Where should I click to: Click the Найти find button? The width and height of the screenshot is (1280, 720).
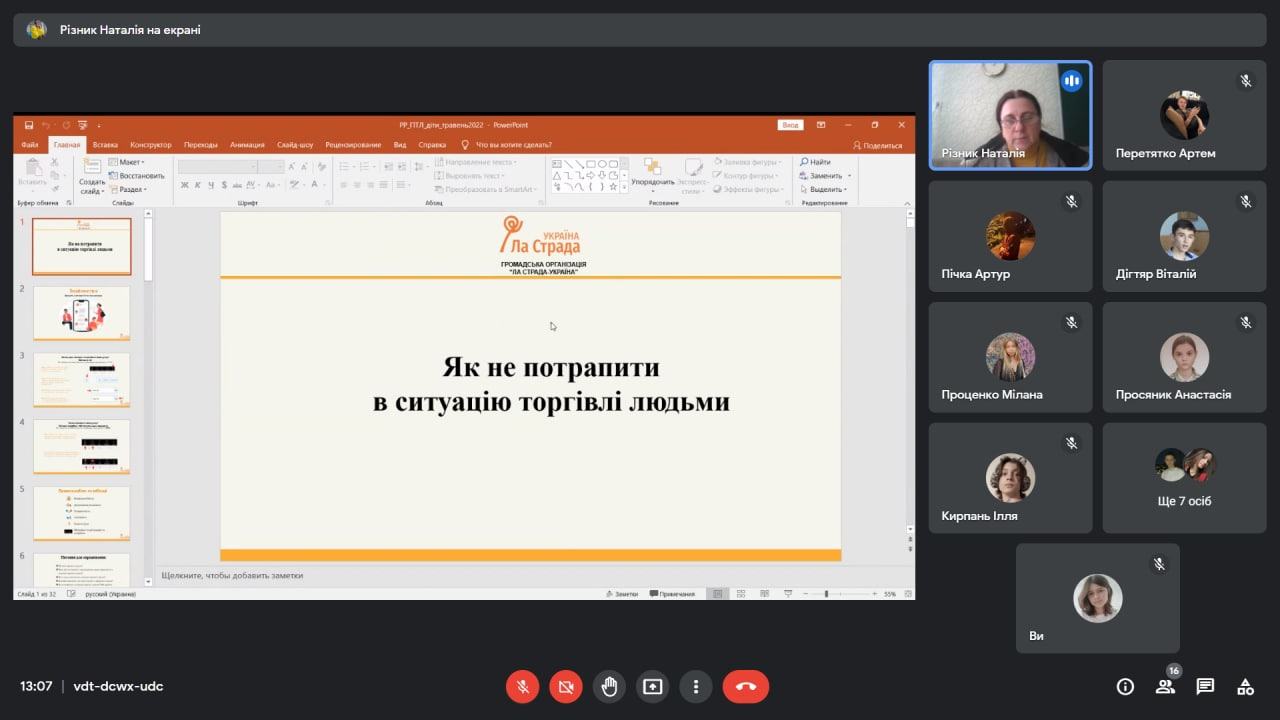pos(815,162)
